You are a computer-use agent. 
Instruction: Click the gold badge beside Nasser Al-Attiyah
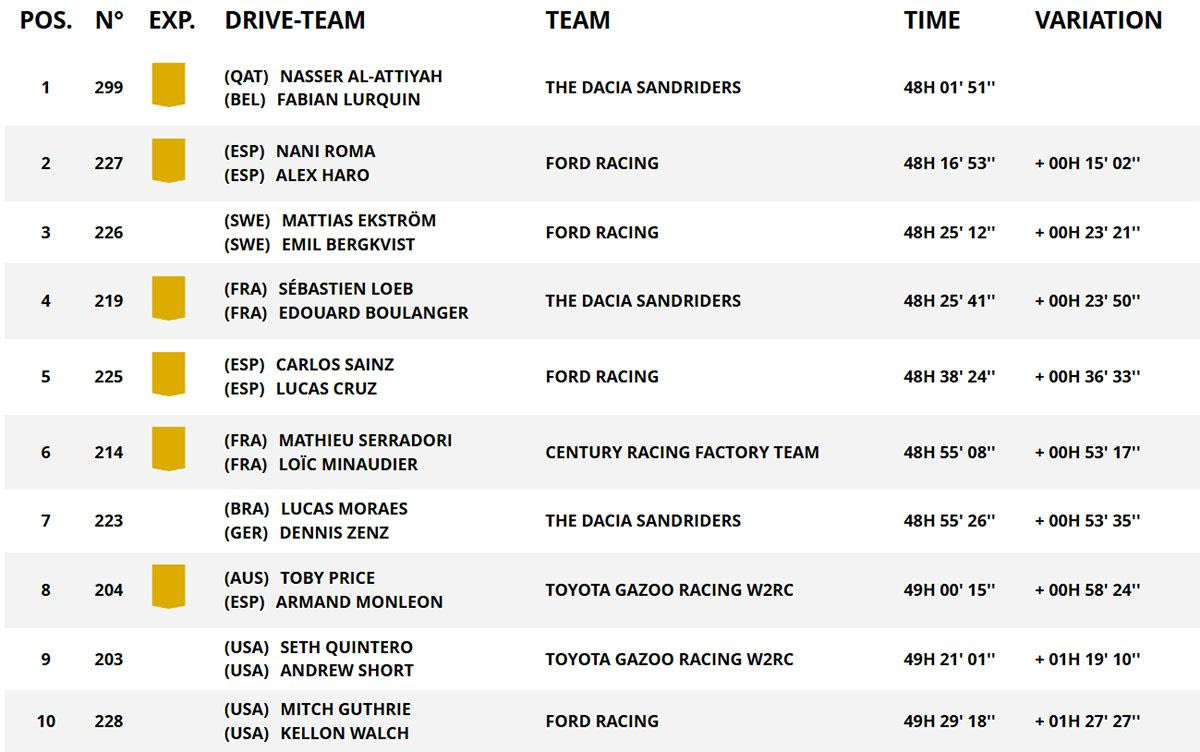168,84
